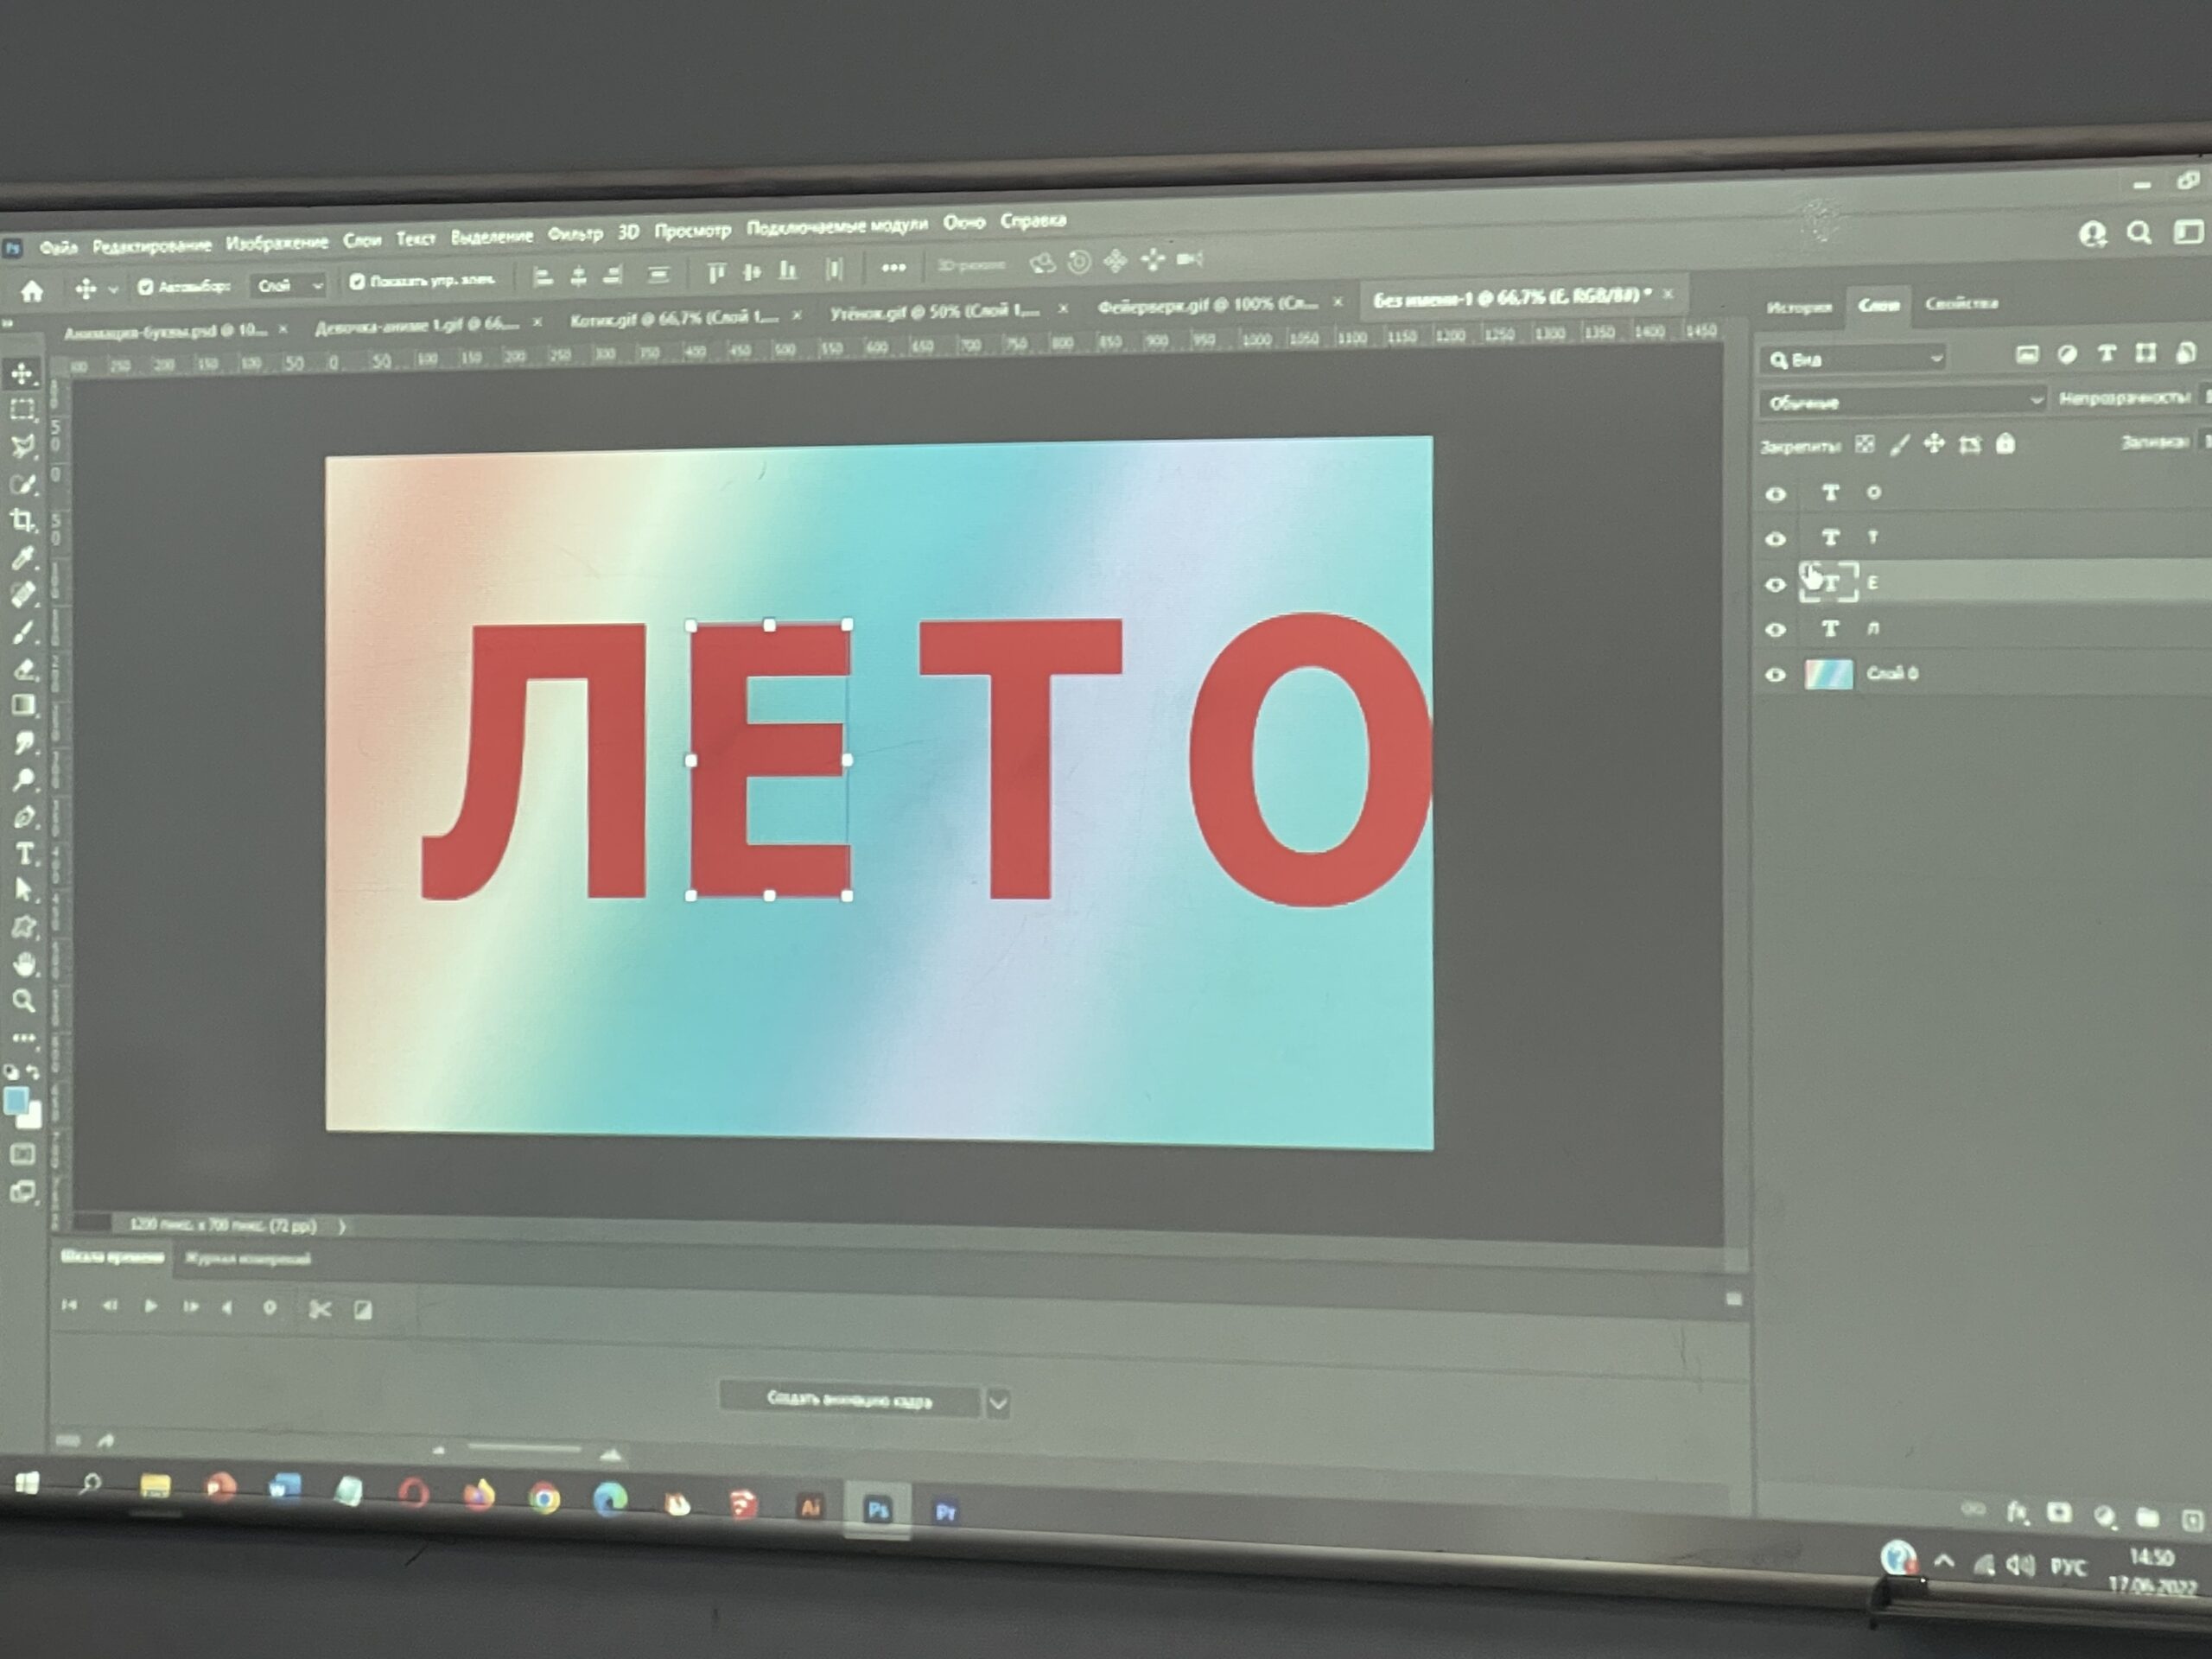Open the Фильтр menu
This screenshot has width=2212, height=1659.
click(x=575, y=234)
